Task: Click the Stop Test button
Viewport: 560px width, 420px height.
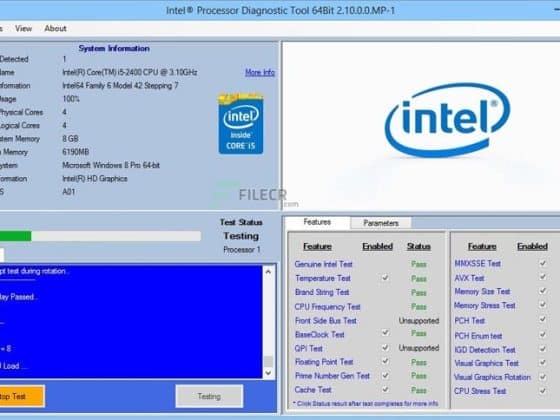Action: pos(21,396)
